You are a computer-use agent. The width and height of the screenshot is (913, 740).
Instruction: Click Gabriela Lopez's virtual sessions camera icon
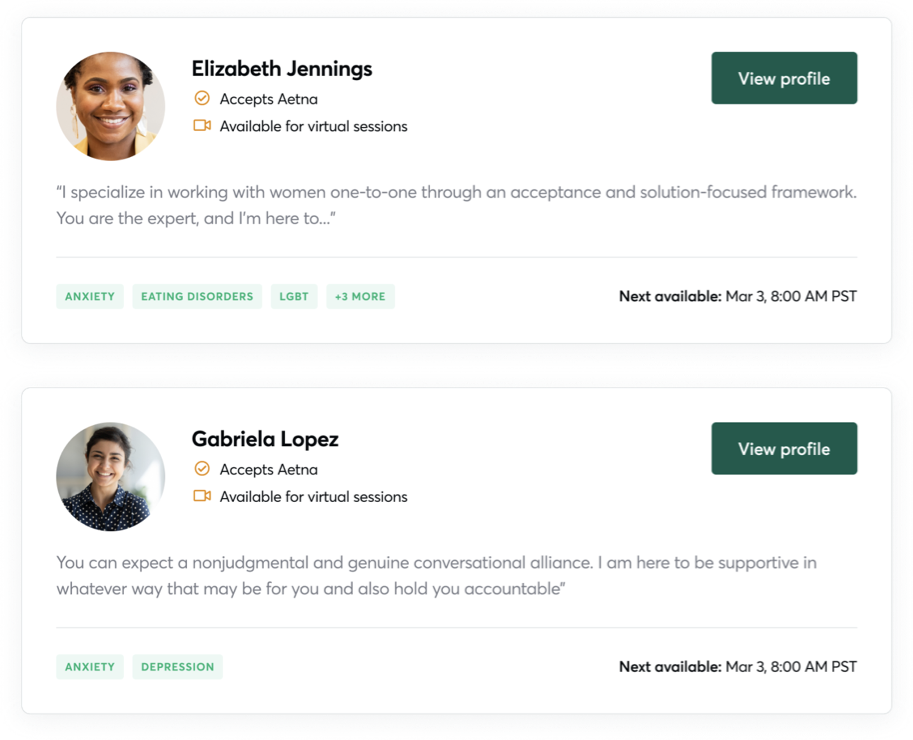point(201,495)
